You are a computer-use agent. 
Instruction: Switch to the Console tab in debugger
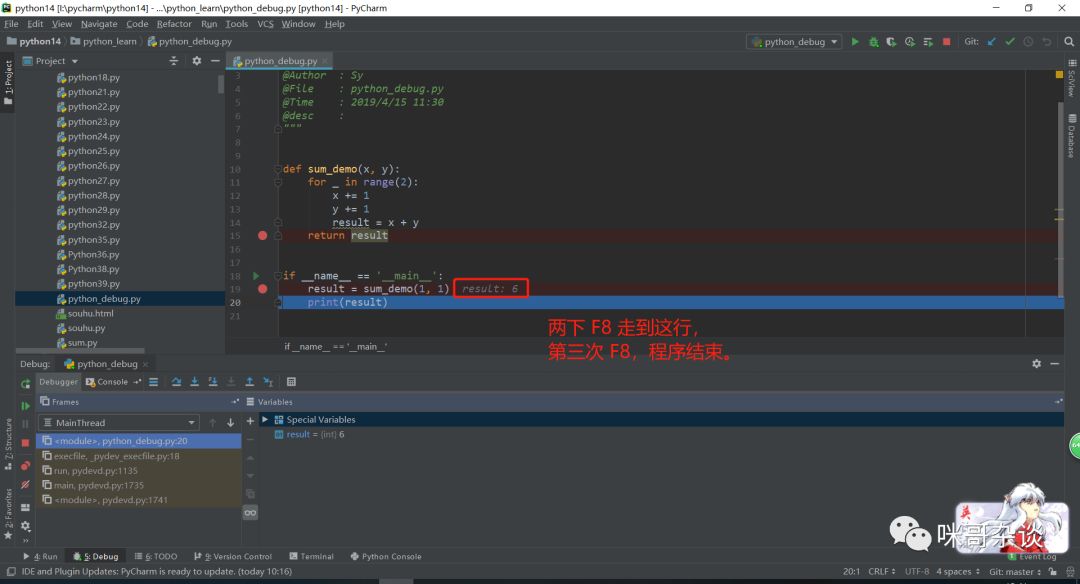click(x=107, y=382)
